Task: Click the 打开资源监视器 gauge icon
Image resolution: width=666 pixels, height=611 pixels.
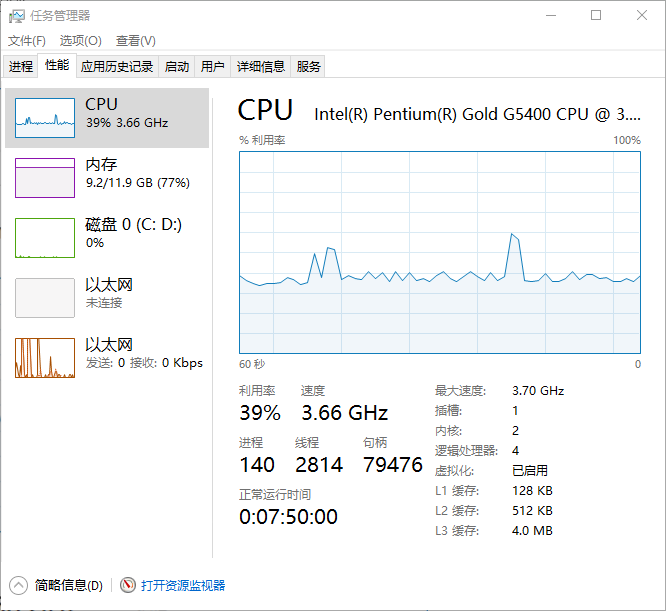Action: tap(127, 585)
